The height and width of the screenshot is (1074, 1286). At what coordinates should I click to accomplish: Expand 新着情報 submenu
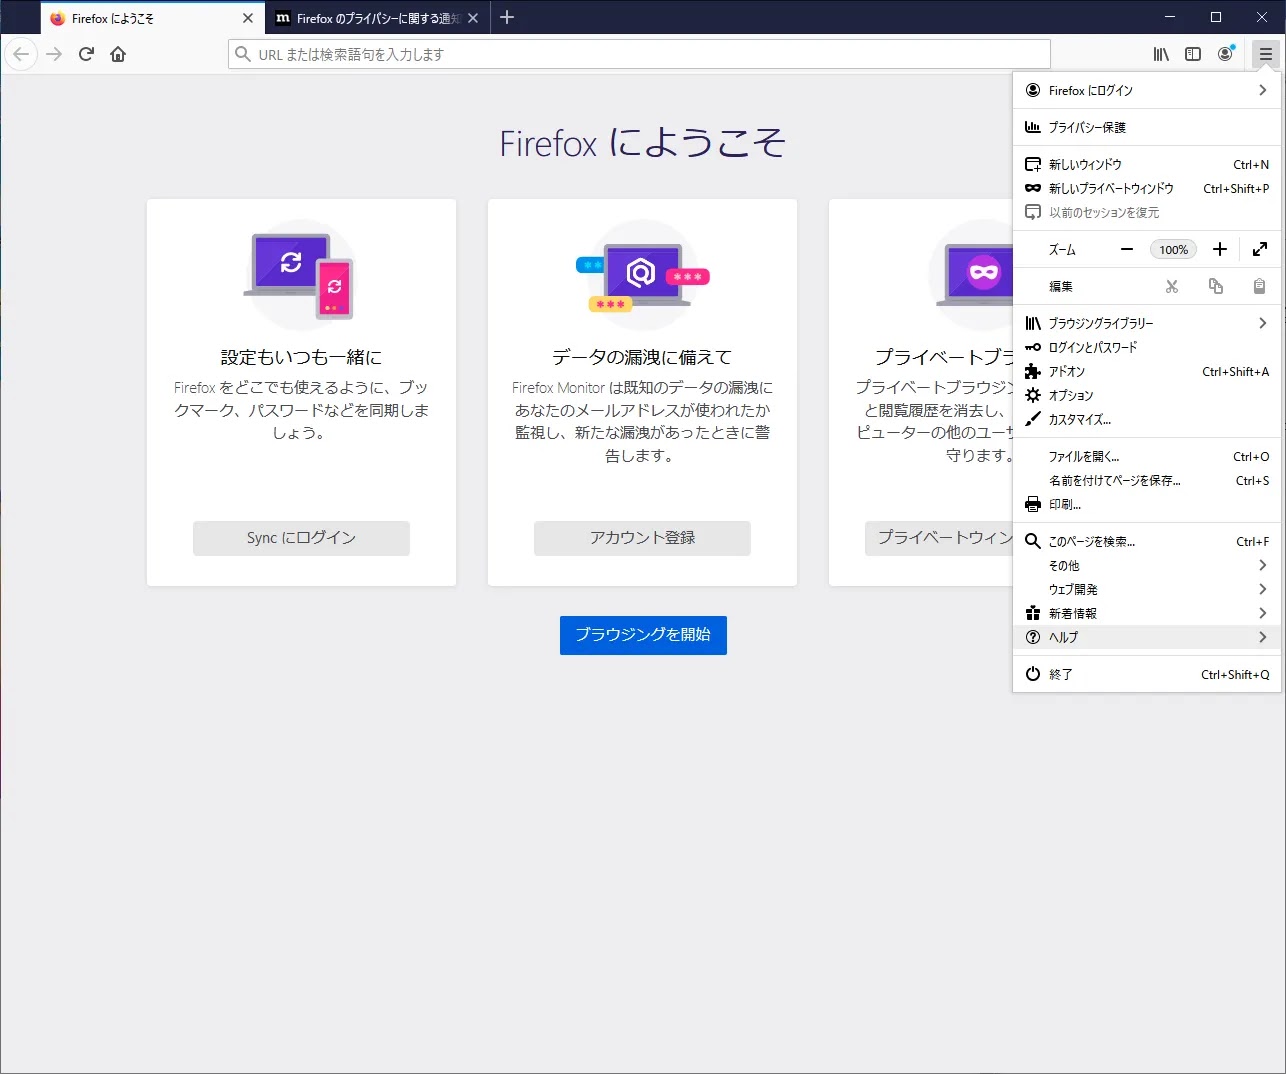[x=1147, y=613]
